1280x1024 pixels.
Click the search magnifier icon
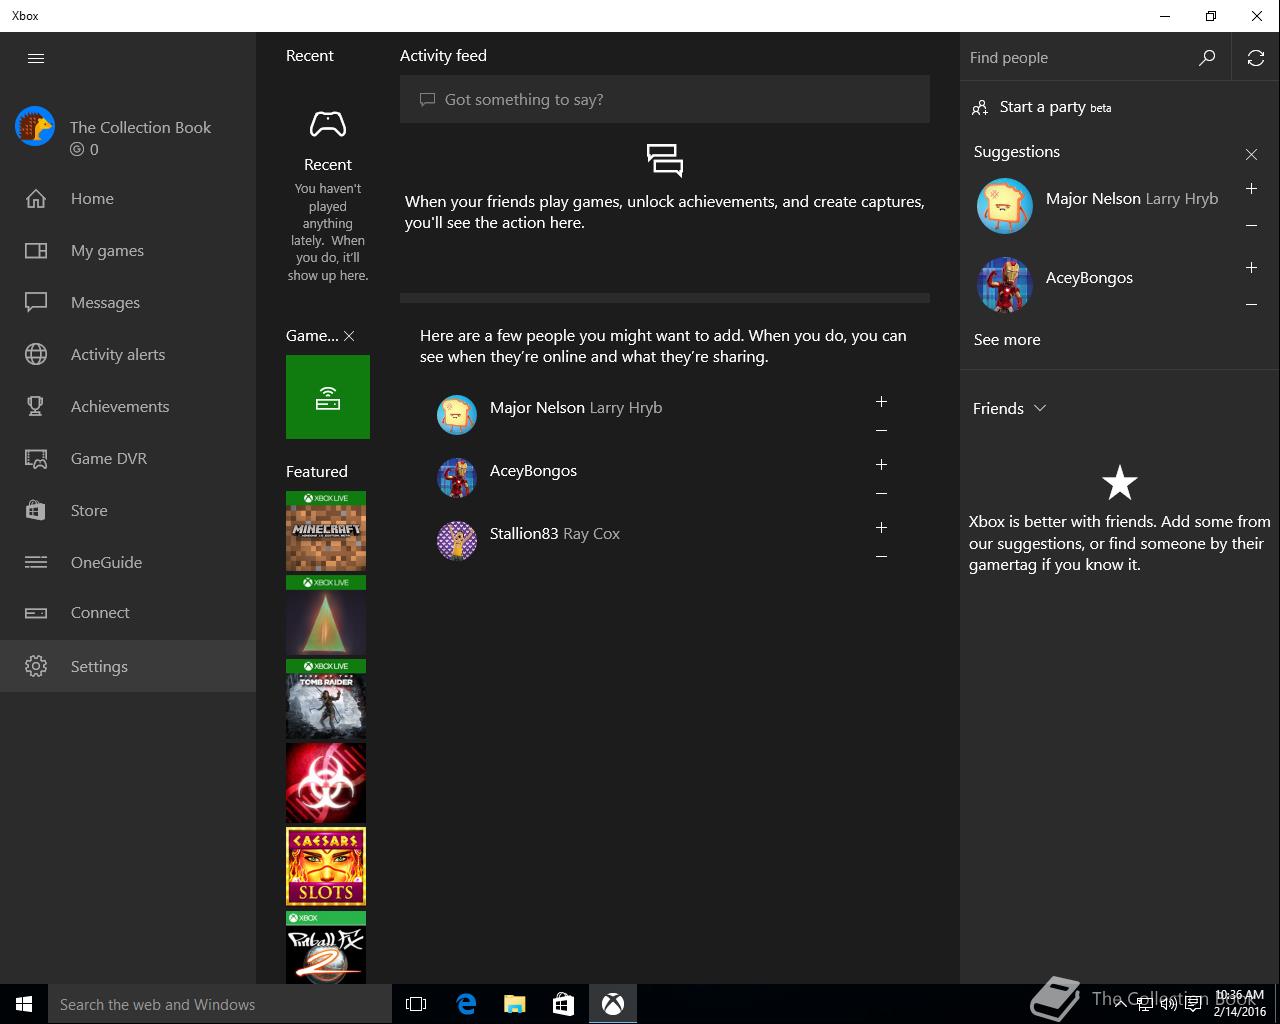point(1207,58)
